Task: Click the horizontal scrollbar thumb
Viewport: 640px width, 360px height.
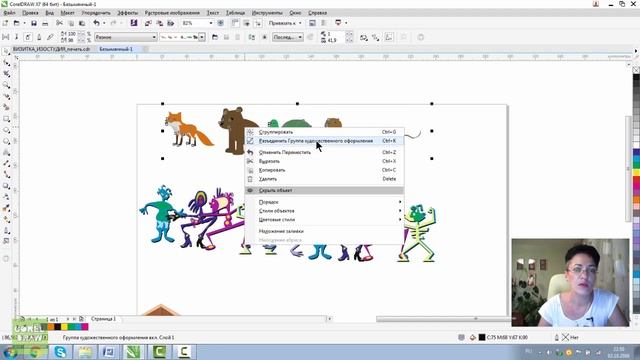Action: pyautogui.click(x=443, y=319)
